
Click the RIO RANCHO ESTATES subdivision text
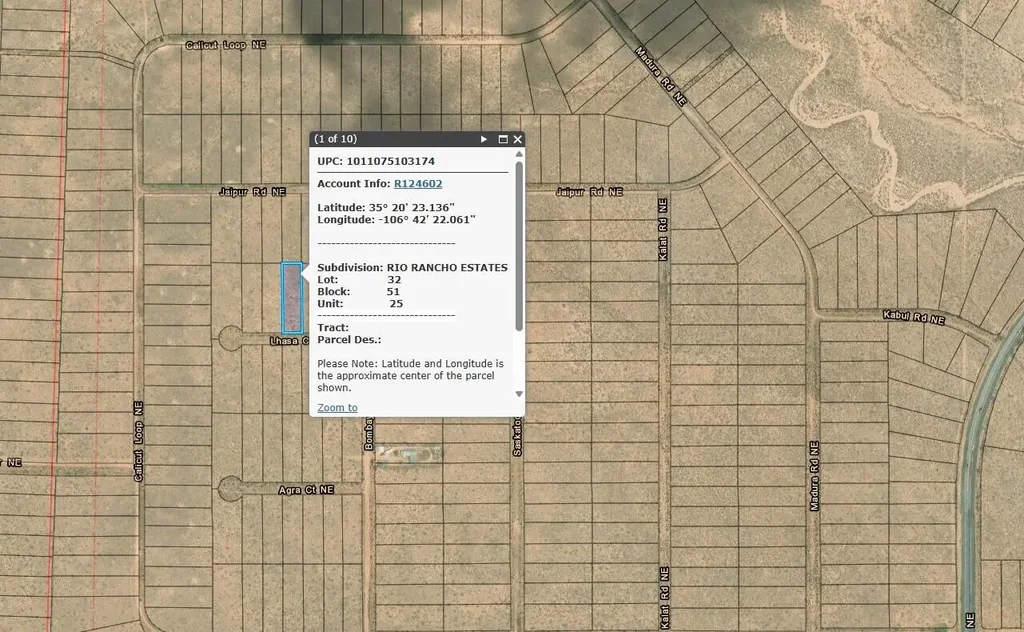point(447,268)
